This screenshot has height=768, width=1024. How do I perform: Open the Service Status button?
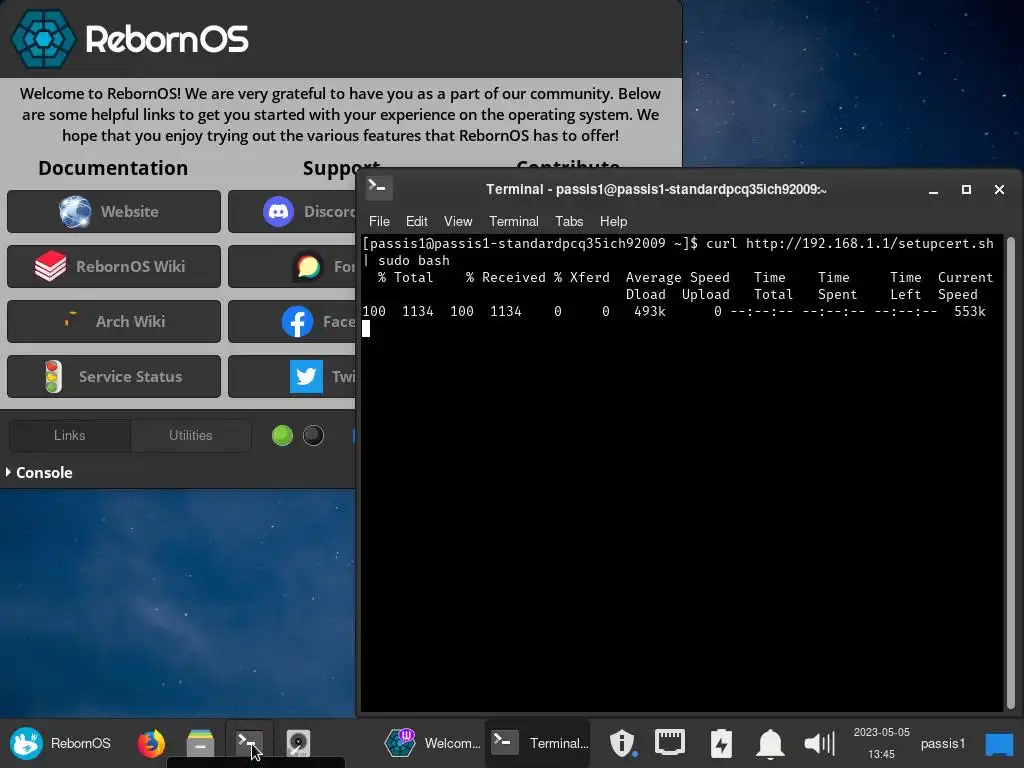click(x=114, y=376)
